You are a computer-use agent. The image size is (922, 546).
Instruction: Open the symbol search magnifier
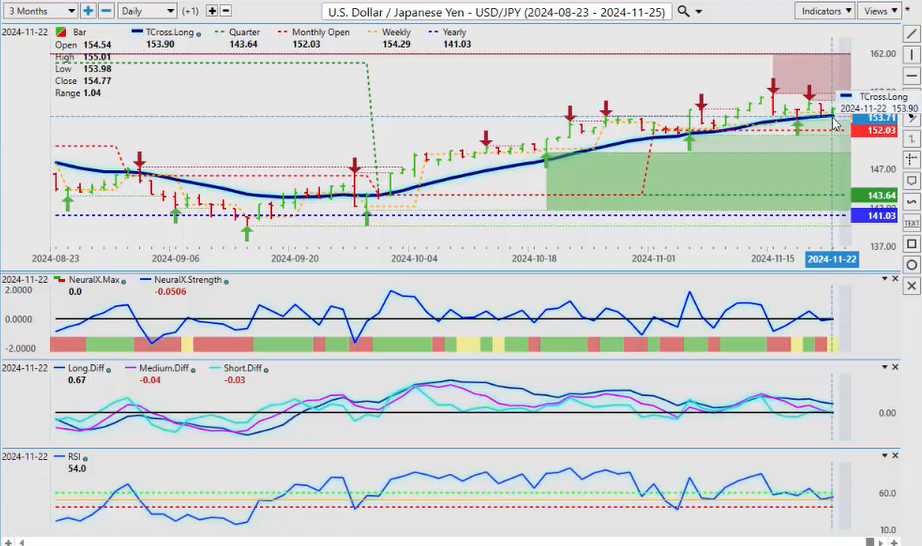click(683, 11)
